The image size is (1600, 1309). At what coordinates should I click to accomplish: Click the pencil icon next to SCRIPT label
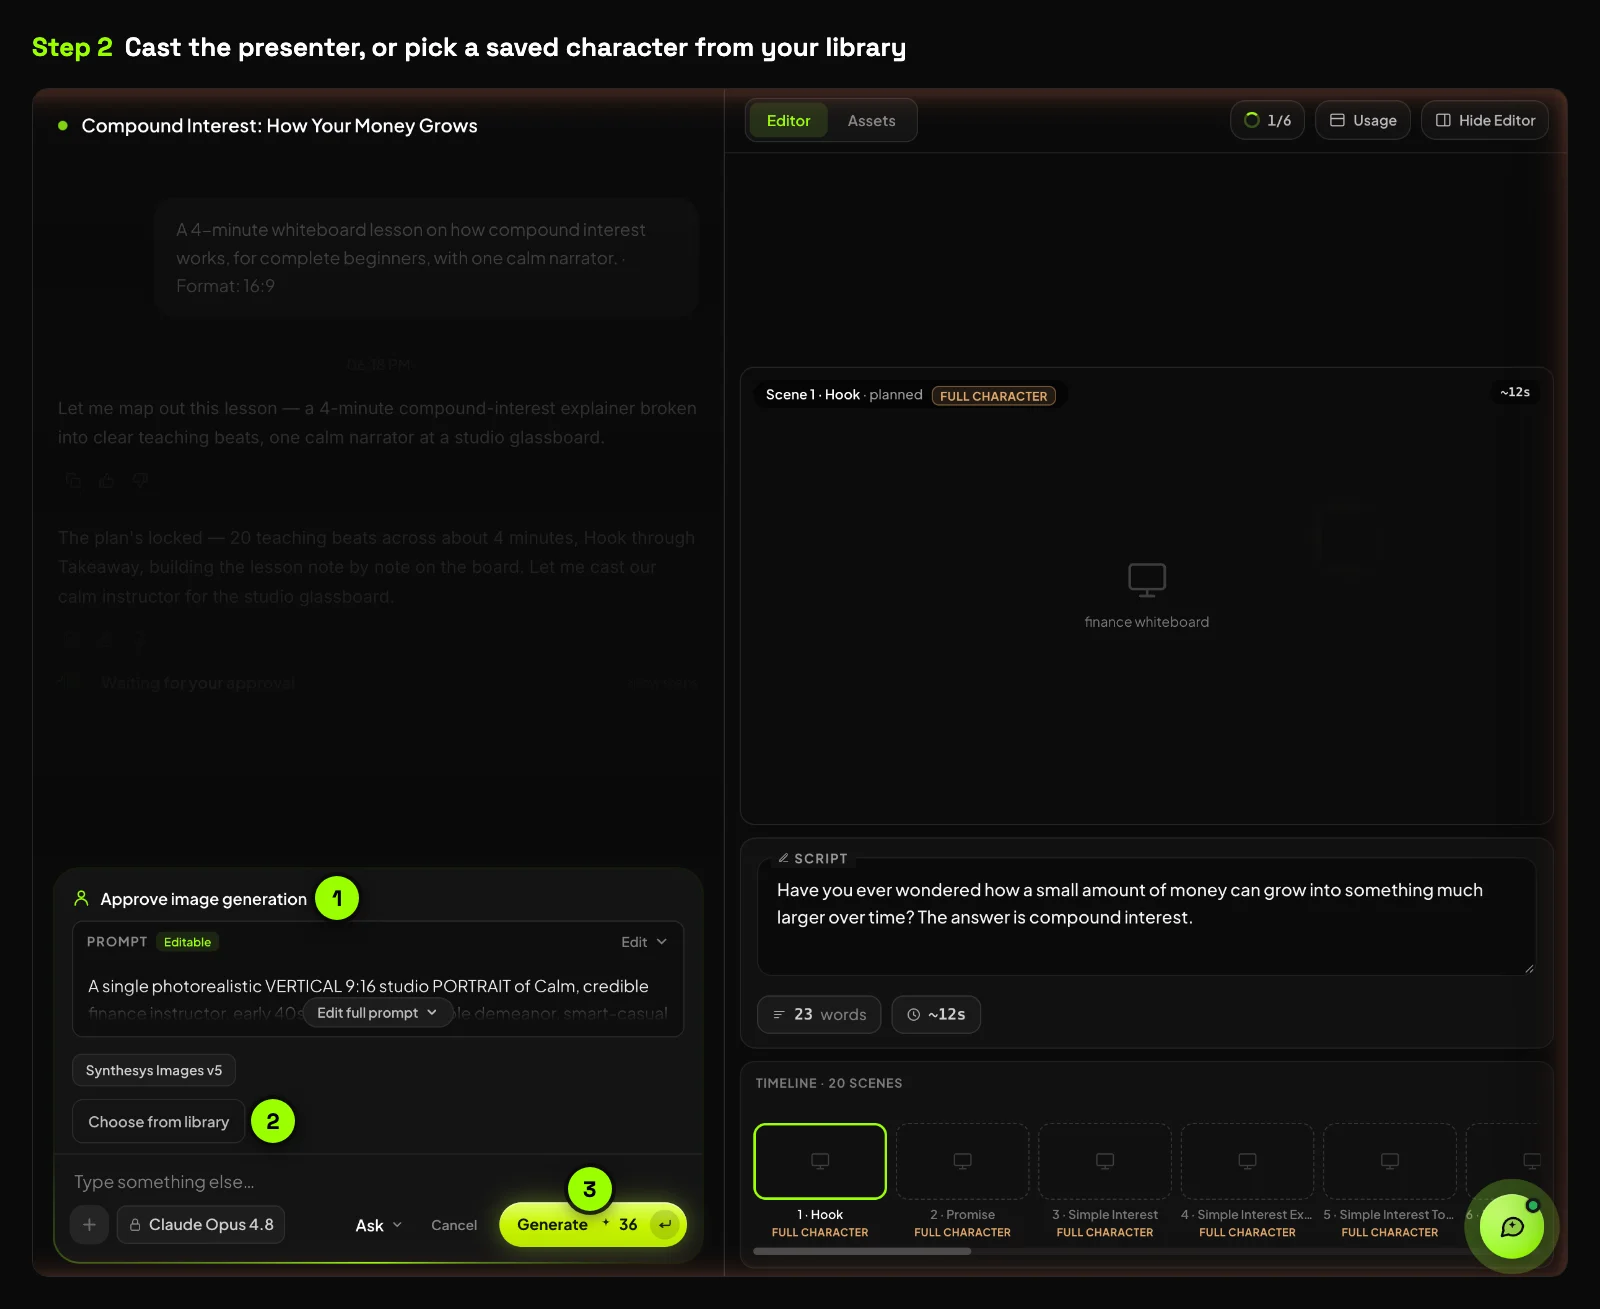[783, 858]
